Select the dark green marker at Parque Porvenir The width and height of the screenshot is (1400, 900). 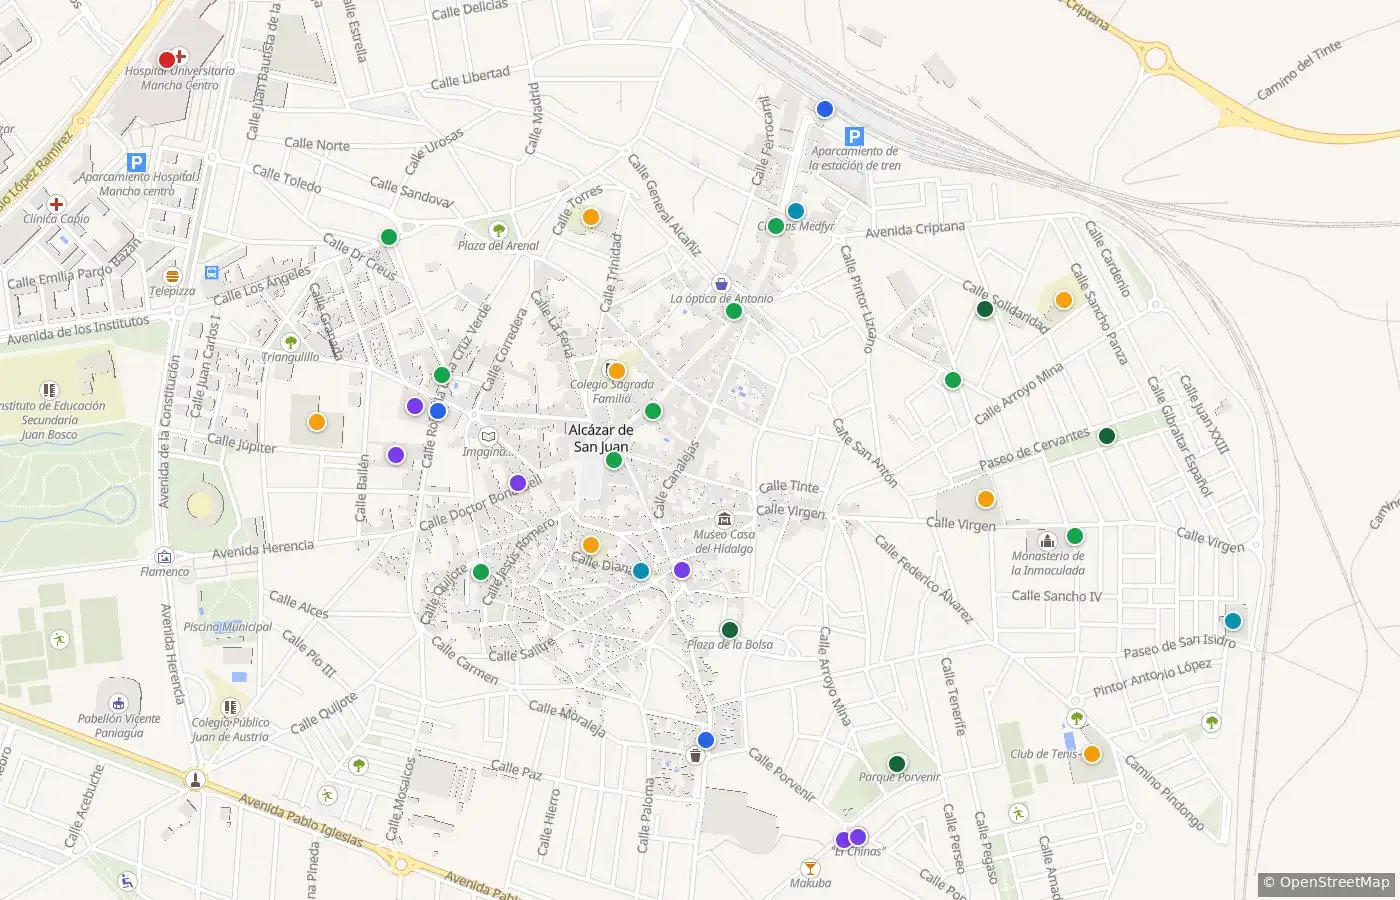tap(897, 764)
